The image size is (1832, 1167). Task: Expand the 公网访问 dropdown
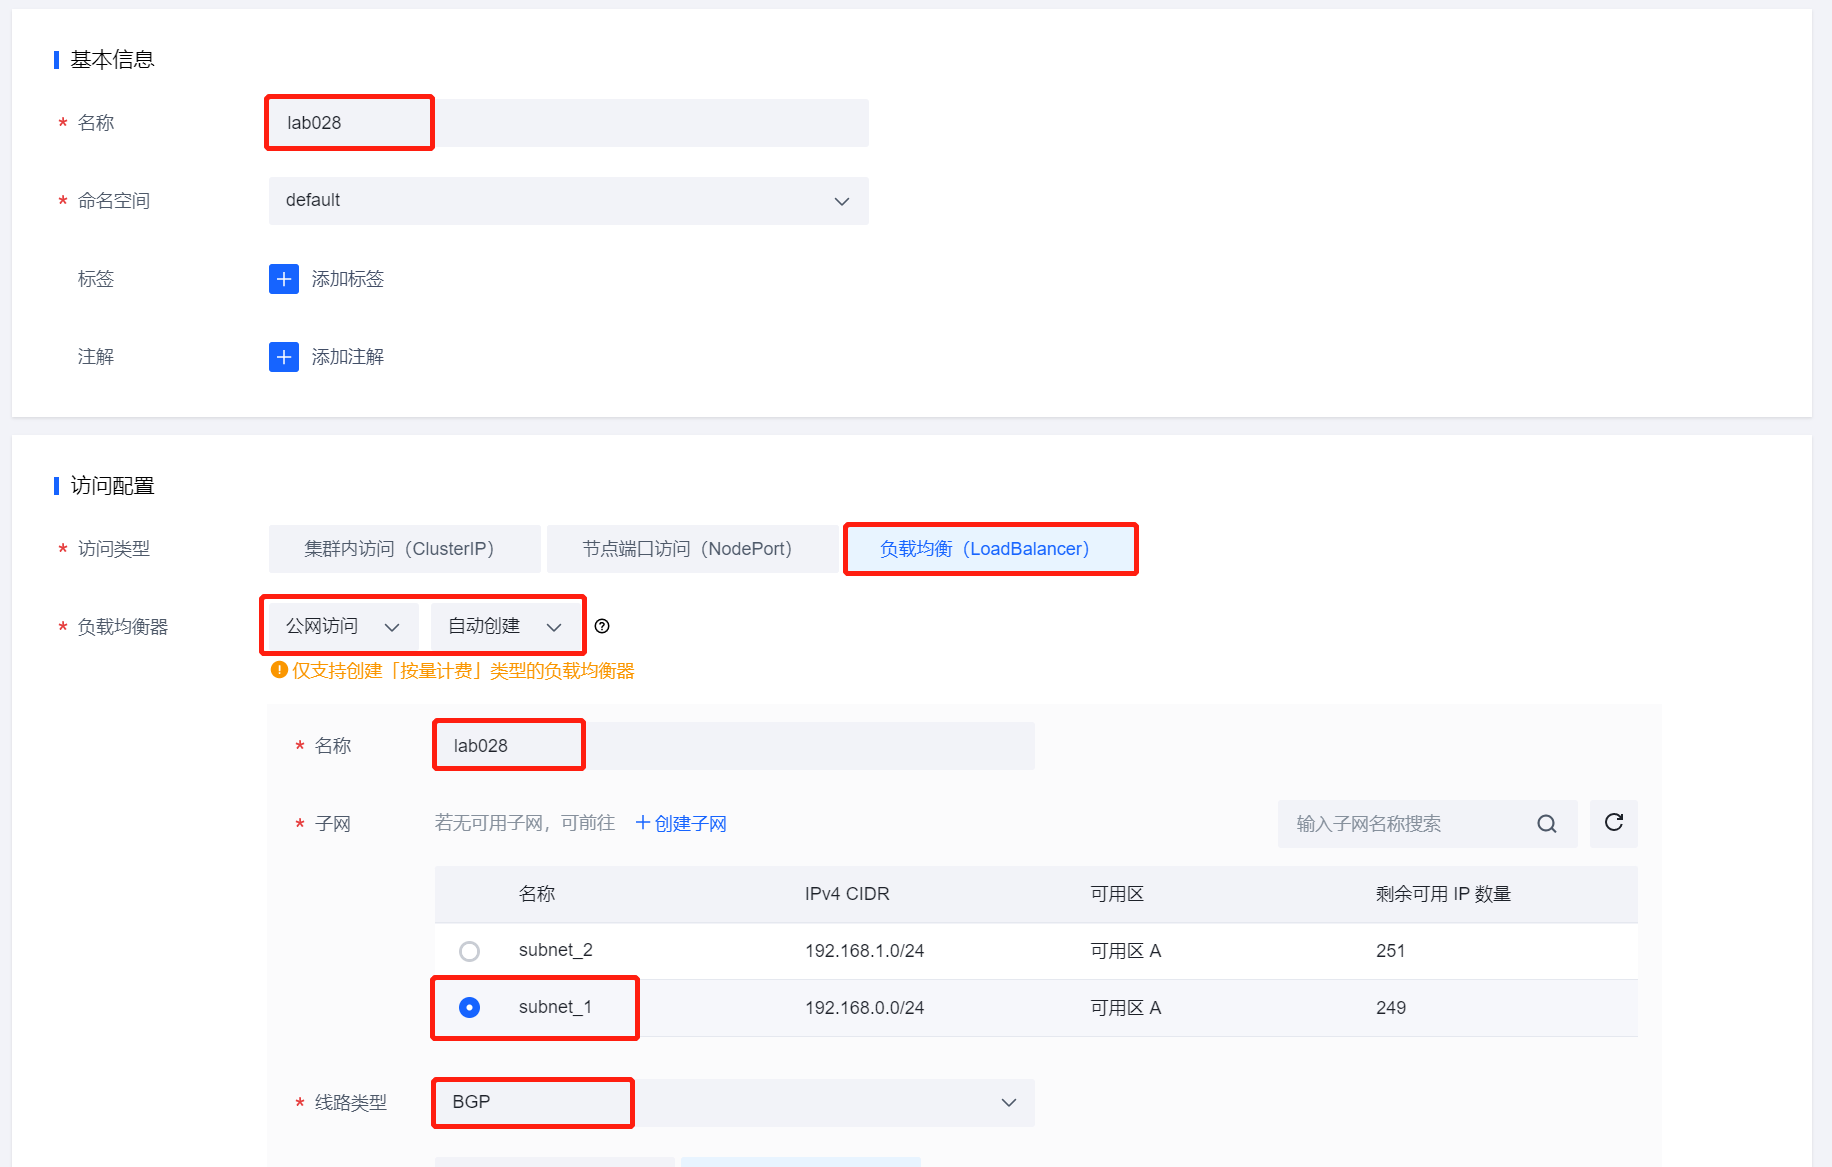pos(343,626)
